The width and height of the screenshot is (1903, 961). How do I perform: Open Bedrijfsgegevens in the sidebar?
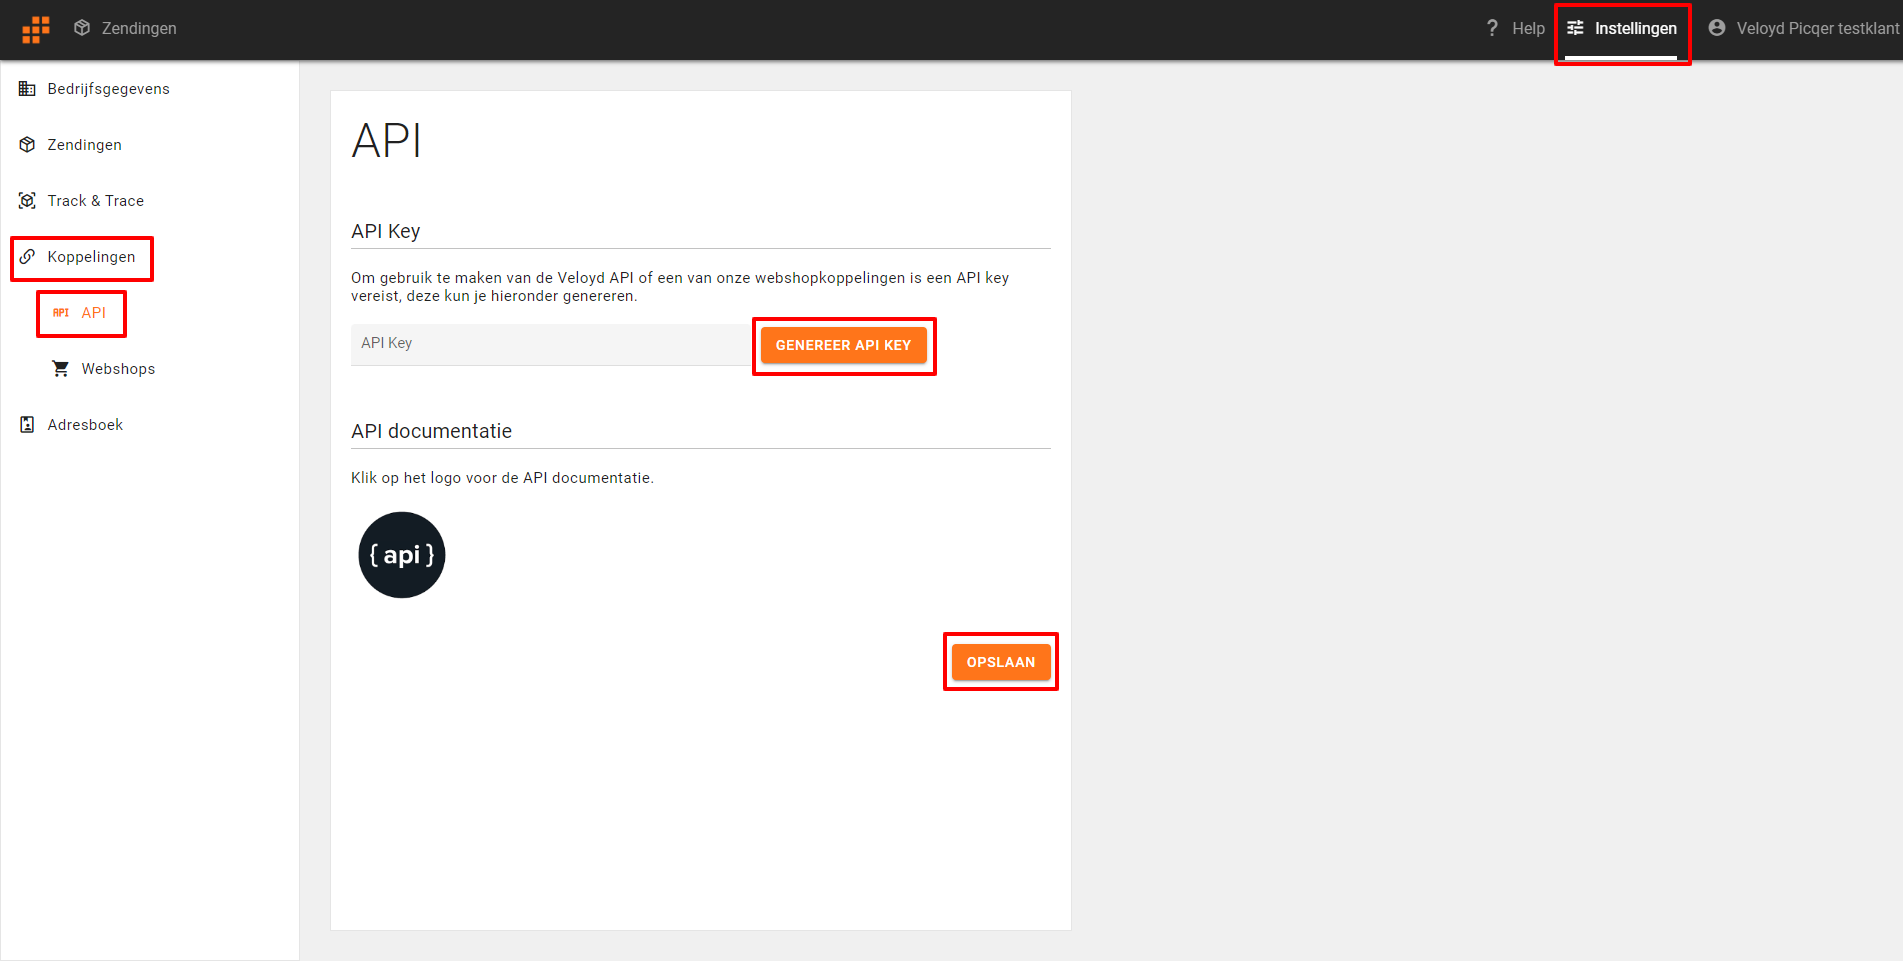point(109,89)
